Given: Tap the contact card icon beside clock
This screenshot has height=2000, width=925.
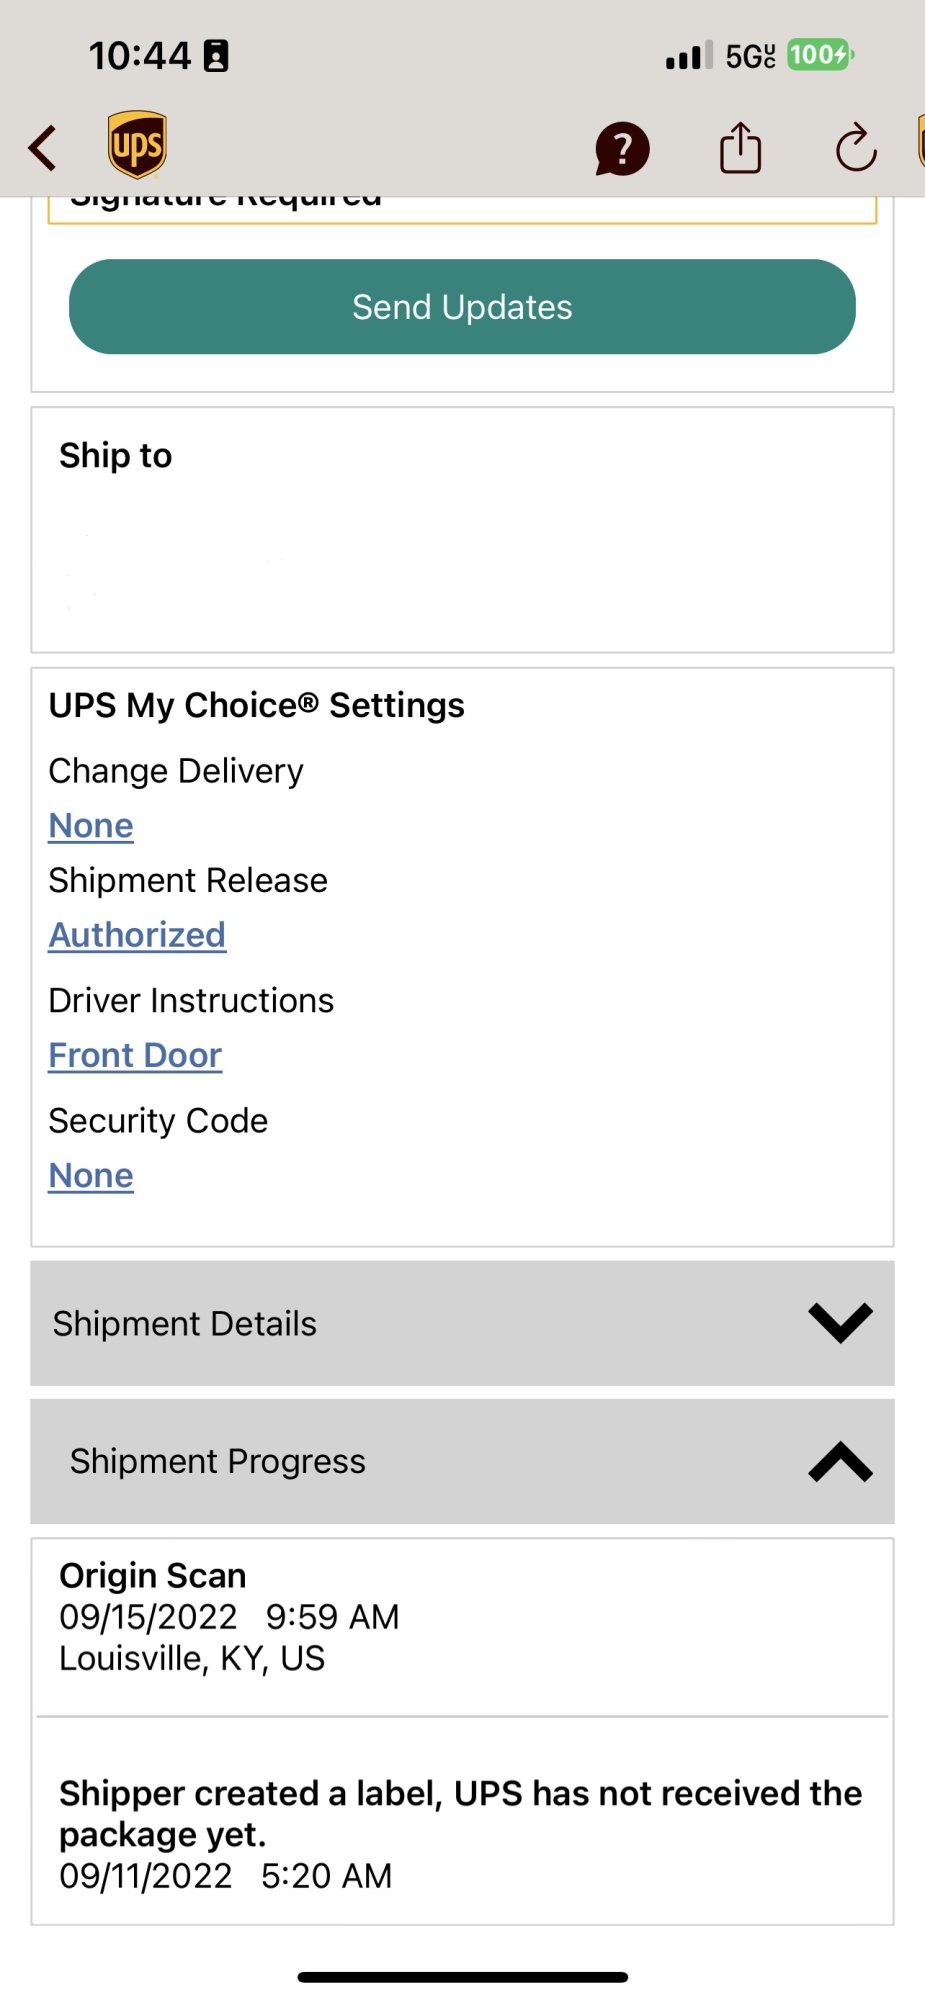Looking at the screenshot, I should tap(216, 56).
